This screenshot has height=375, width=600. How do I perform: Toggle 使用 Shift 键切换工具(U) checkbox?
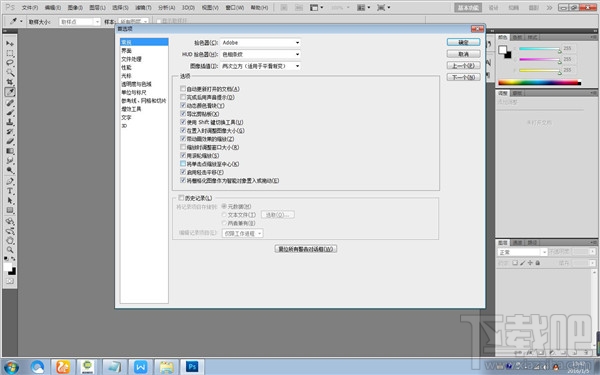pos(183,122)
